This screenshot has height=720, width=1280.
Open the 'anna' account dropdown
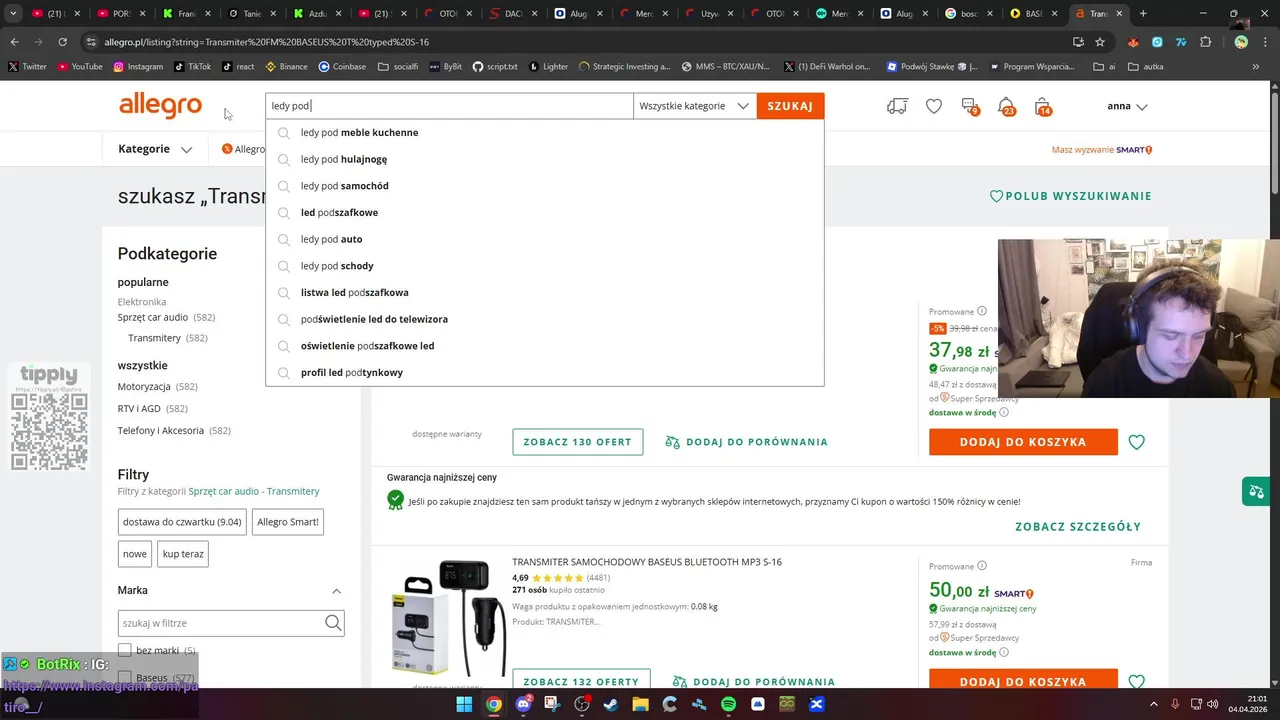(1127, 106)
